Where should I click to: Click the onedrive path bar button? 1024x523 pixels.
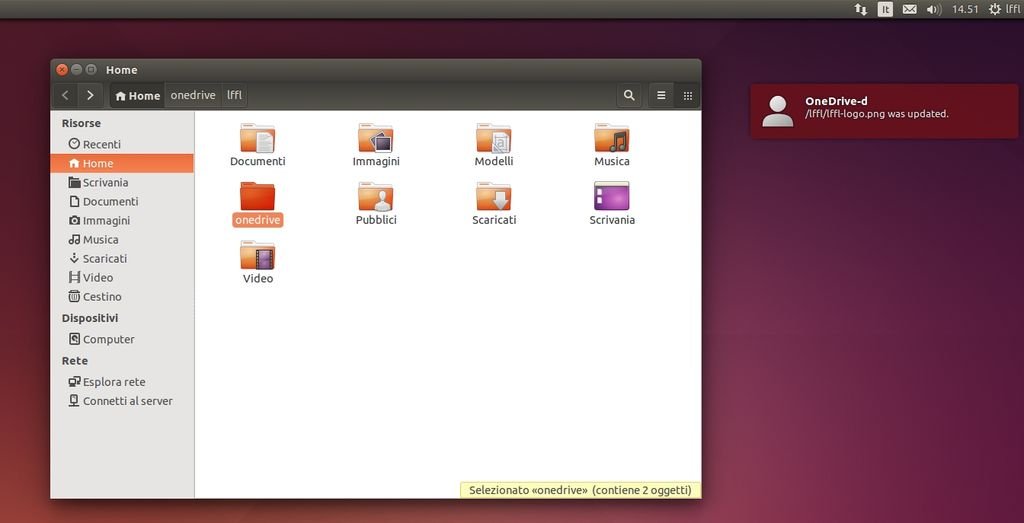193,96
